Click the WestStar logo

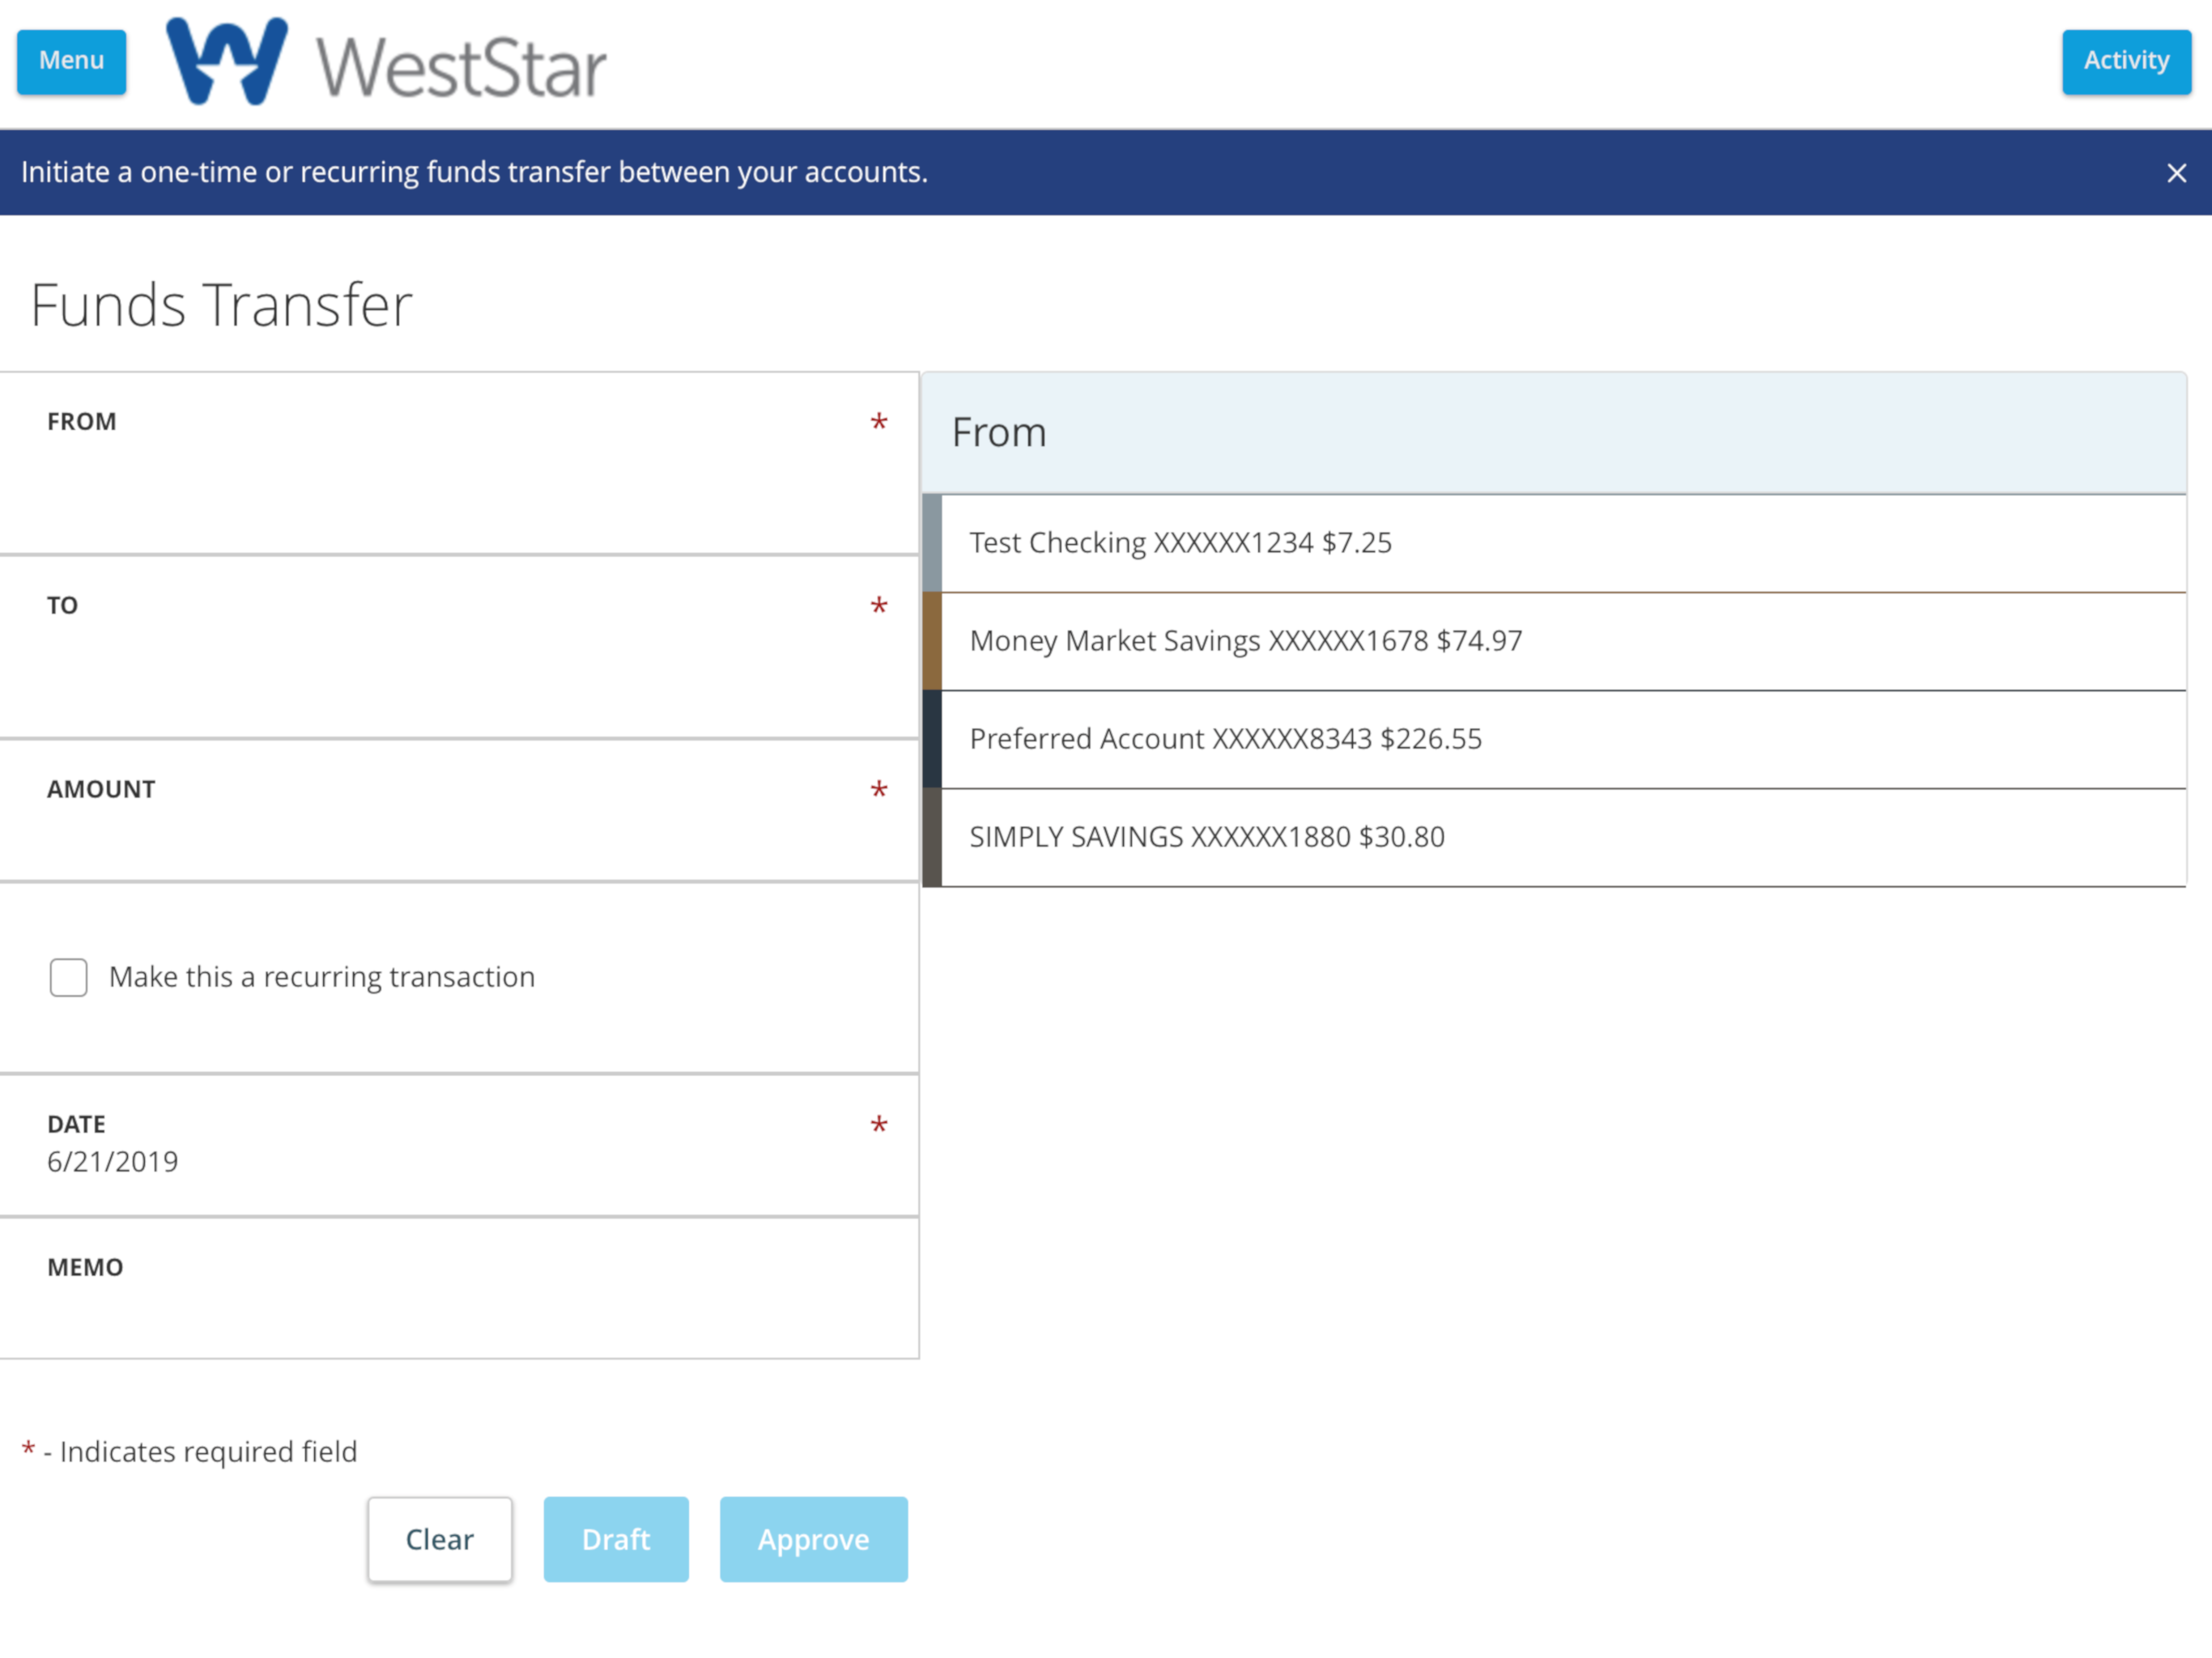point(386,62)
